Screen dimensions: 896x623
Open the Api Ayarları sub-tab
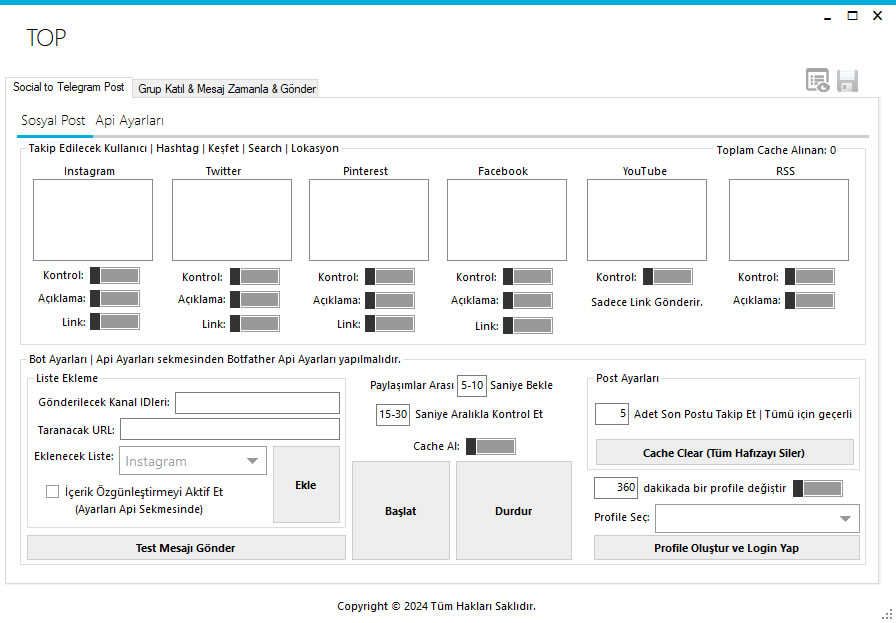click(x=130, y=121)
